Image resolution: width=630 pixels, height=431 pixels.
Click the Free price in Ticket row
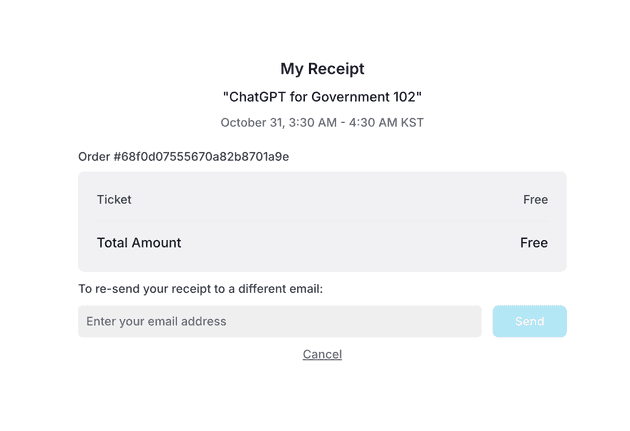(535, 199)
